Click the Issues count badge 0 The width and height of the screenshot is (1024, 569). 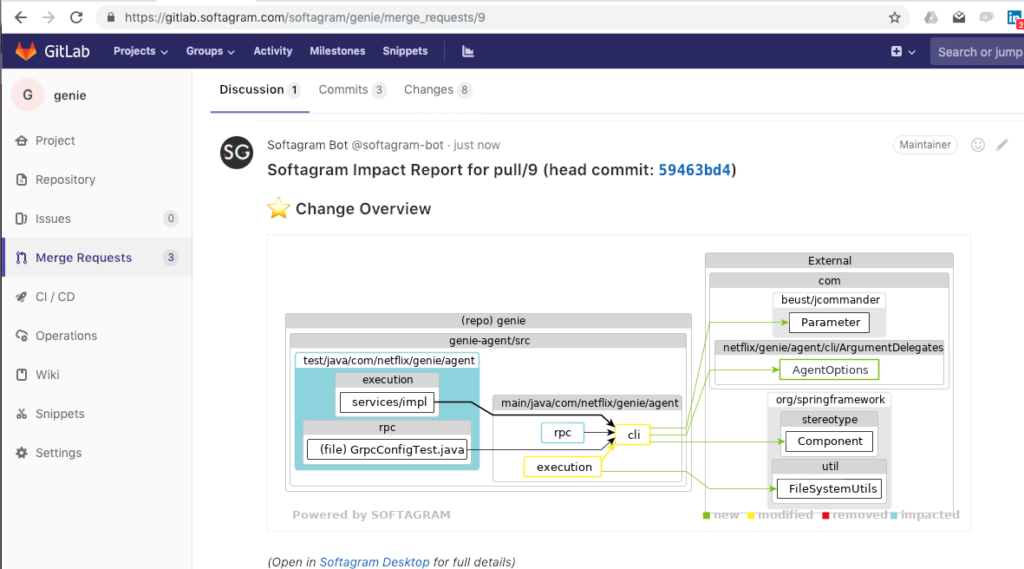tap(170, 218)
